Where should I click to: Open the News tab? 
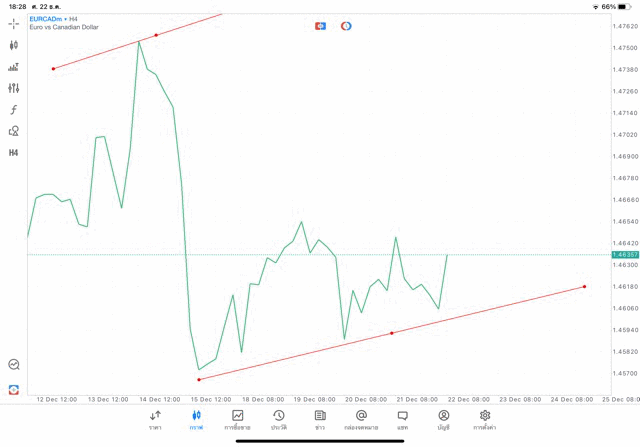coord(320,419)
